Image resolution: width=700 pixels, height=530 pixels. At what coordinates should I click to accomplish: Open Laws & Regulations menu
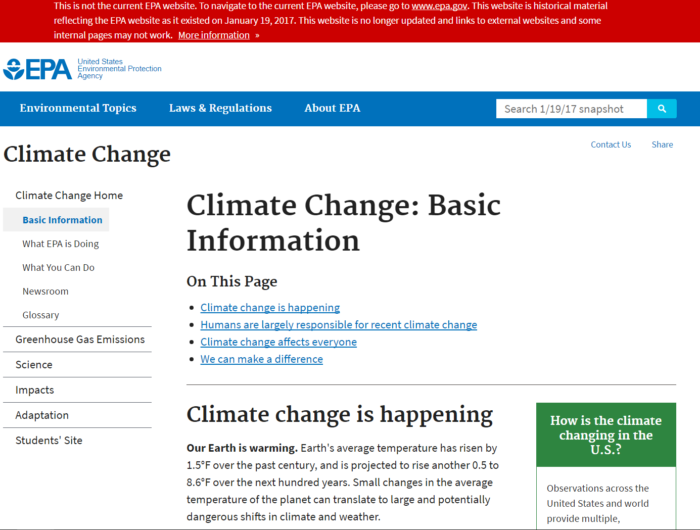click(x=220, y=108)
